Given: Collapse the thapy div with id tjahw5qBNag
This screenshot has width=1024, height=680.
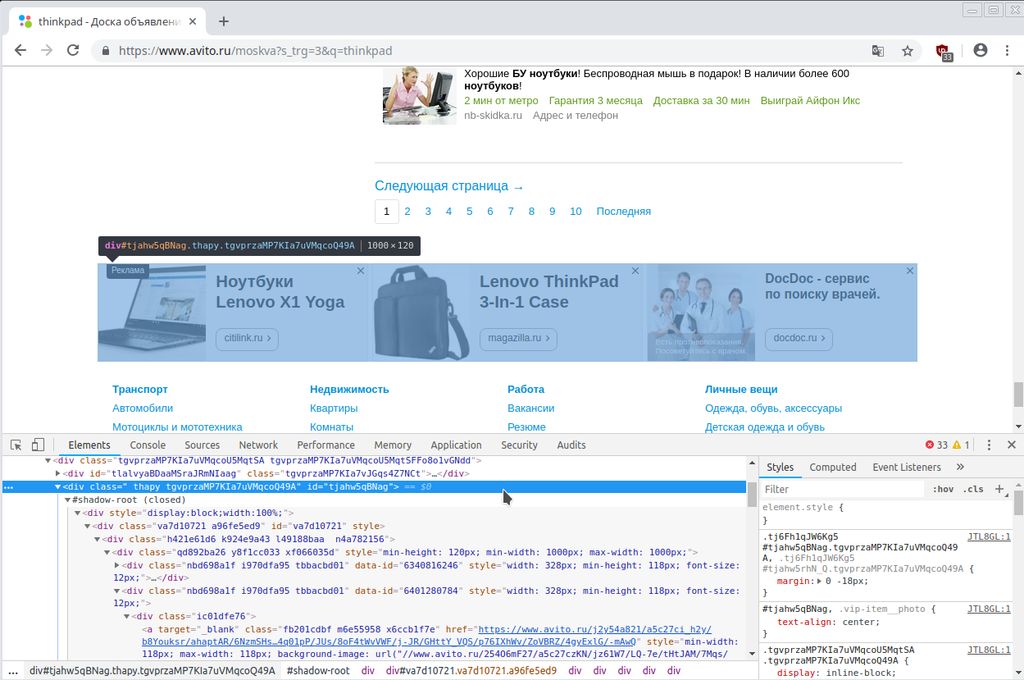Looking at the screenshot, I should tap(57, 487).
